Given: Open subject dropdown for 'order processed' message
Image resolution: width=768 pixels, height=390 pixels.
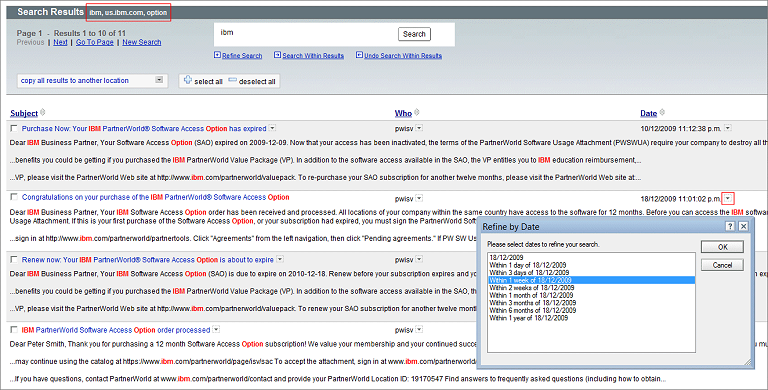Looking at the screenshot, I should [x=216, y=330].
